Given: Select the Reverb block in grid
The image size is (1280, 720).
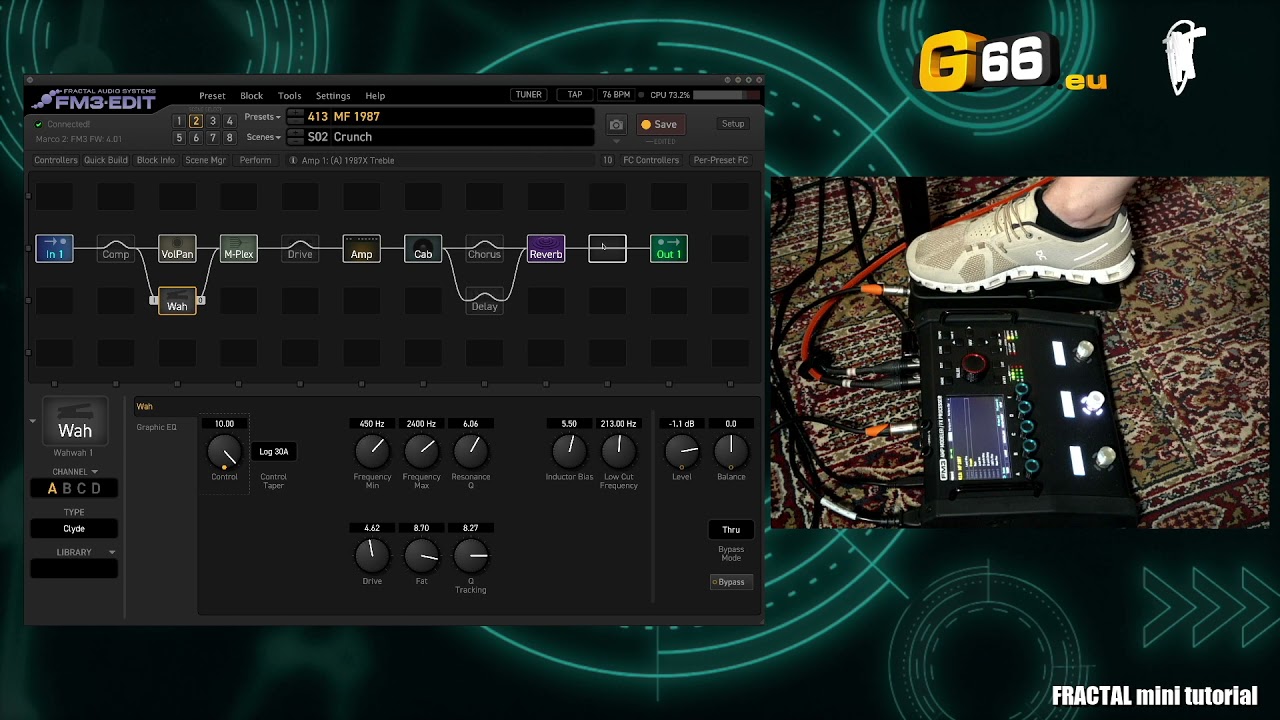Looking at the screenshot, I should [546, 248].
